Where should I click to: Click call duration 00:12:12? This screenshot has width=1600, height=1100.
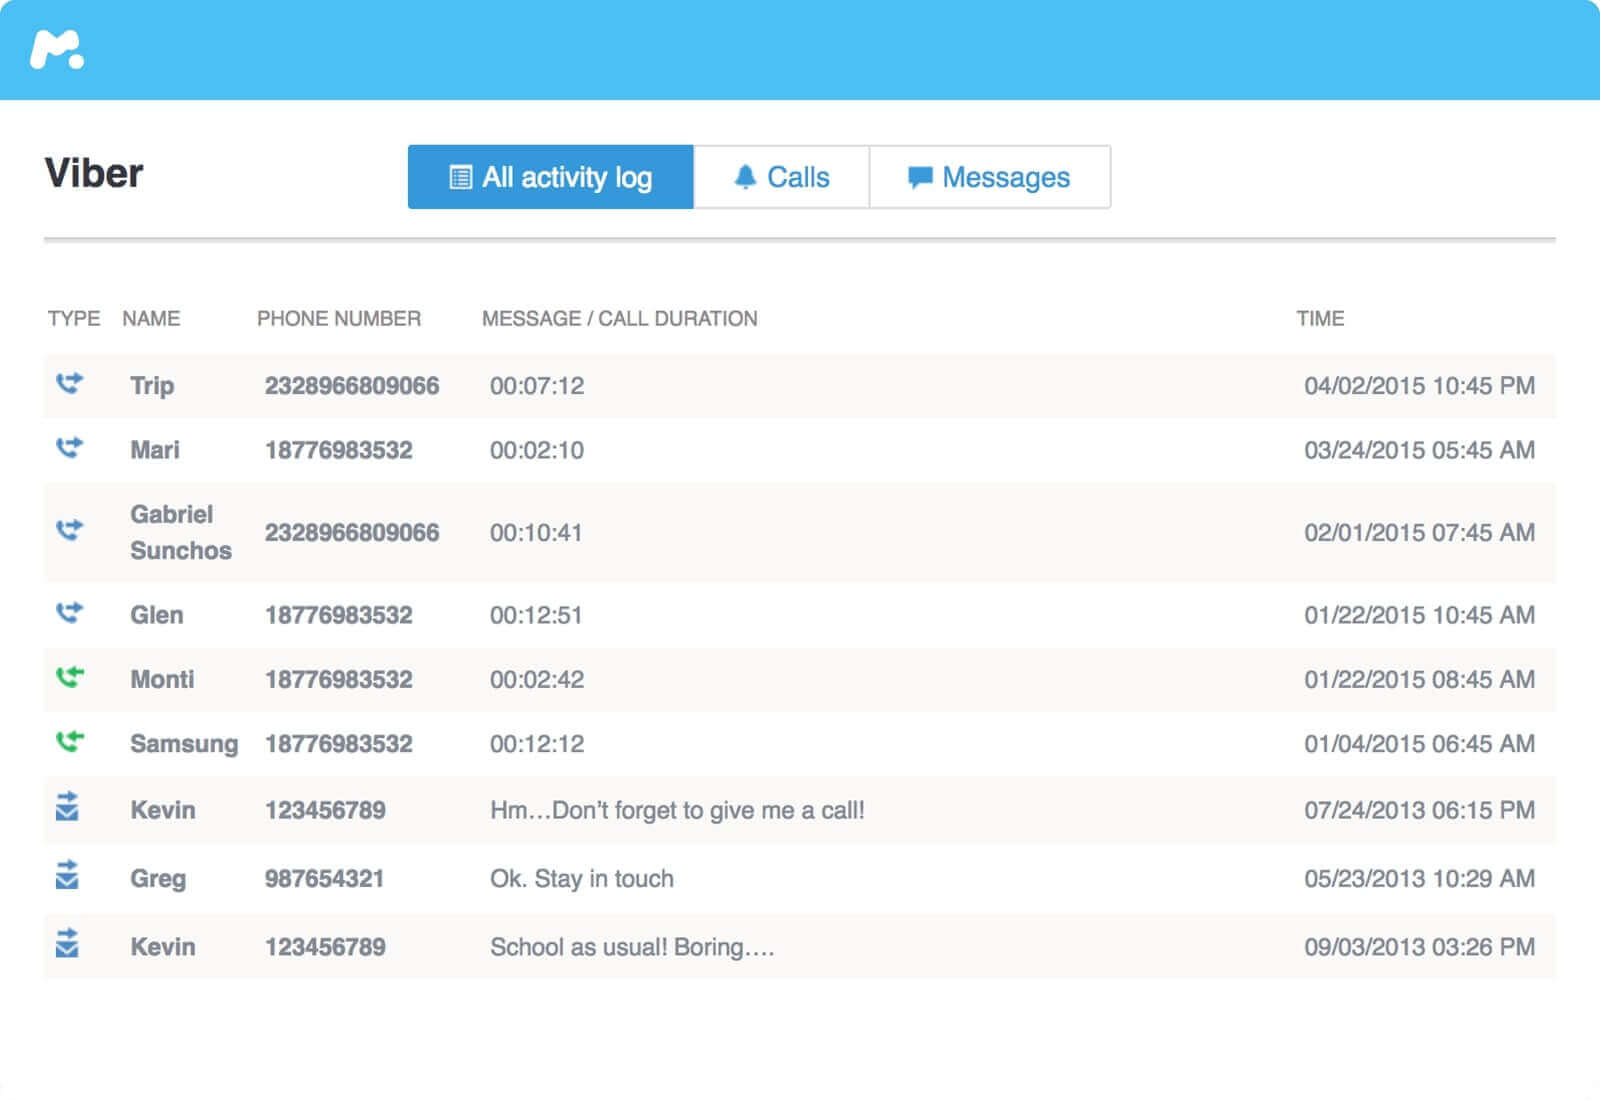(537, 744)
